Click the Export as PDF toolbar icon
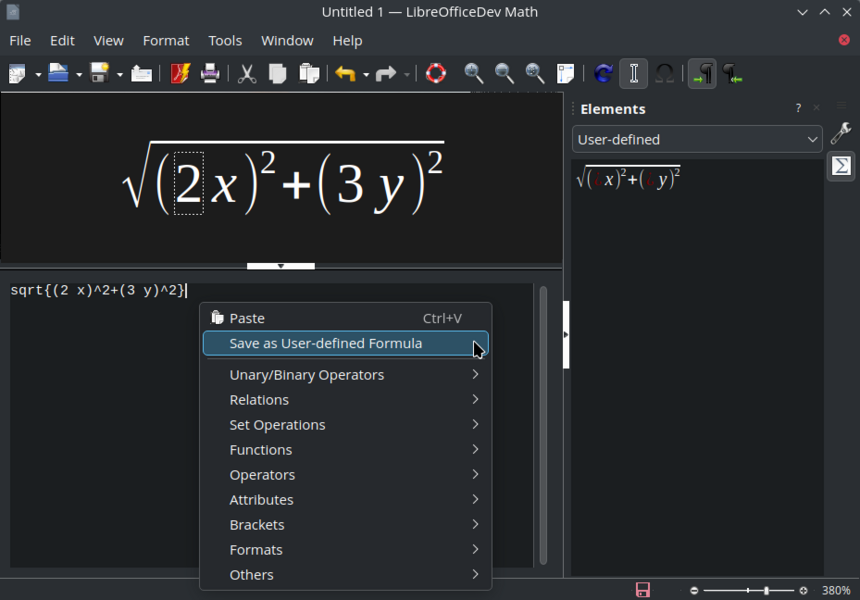Viewport: 860px width, 600px height. (180, 74)
